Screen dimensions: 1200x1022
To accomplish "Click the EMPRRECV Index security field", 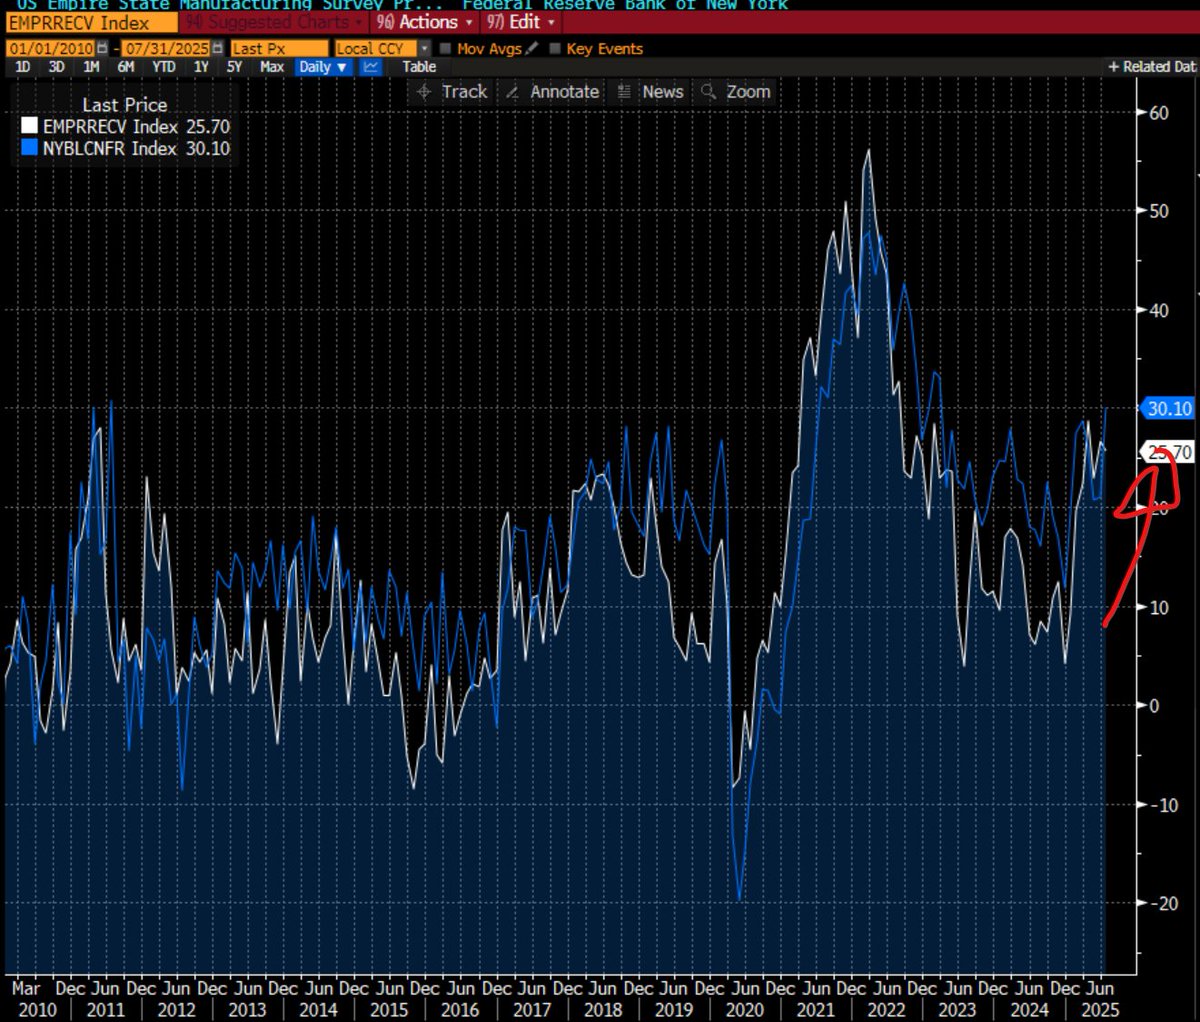I will 92,22.
